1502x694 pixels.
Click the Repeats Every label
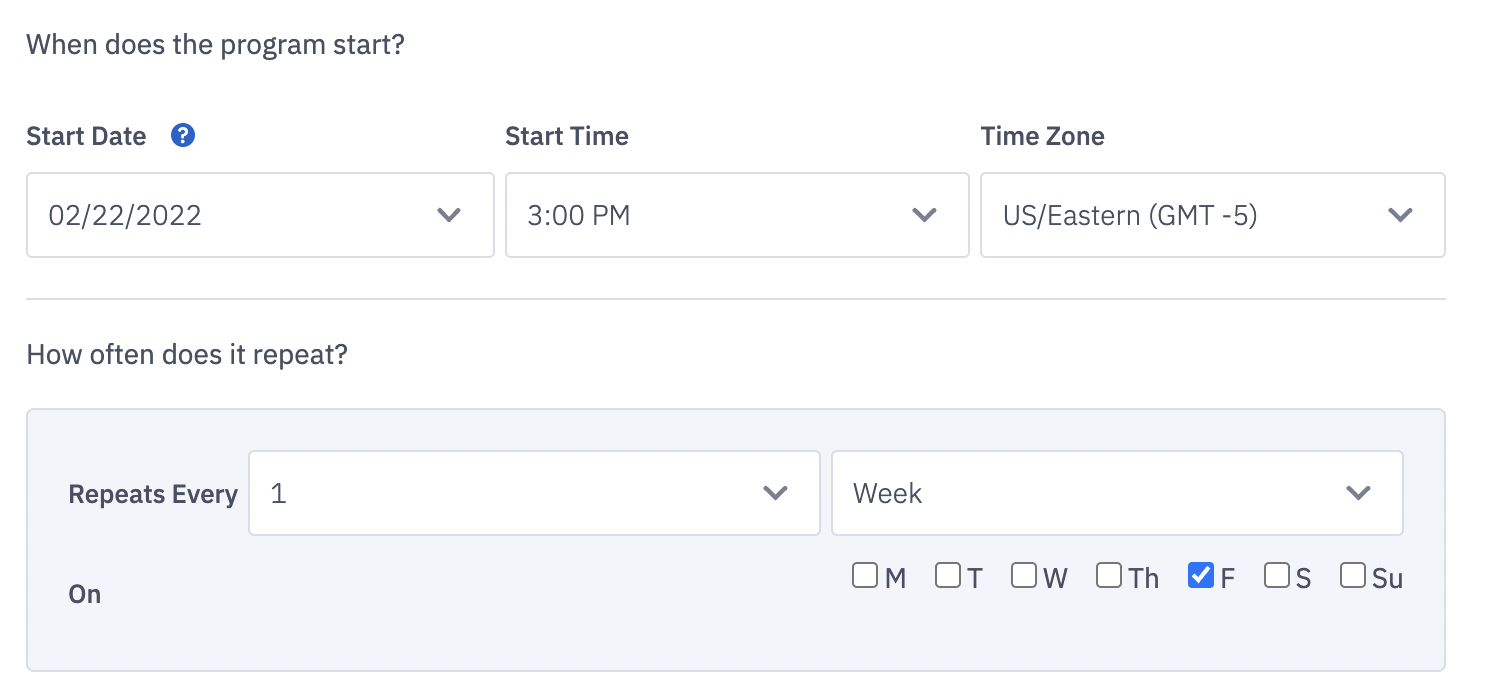pos(153,495)
